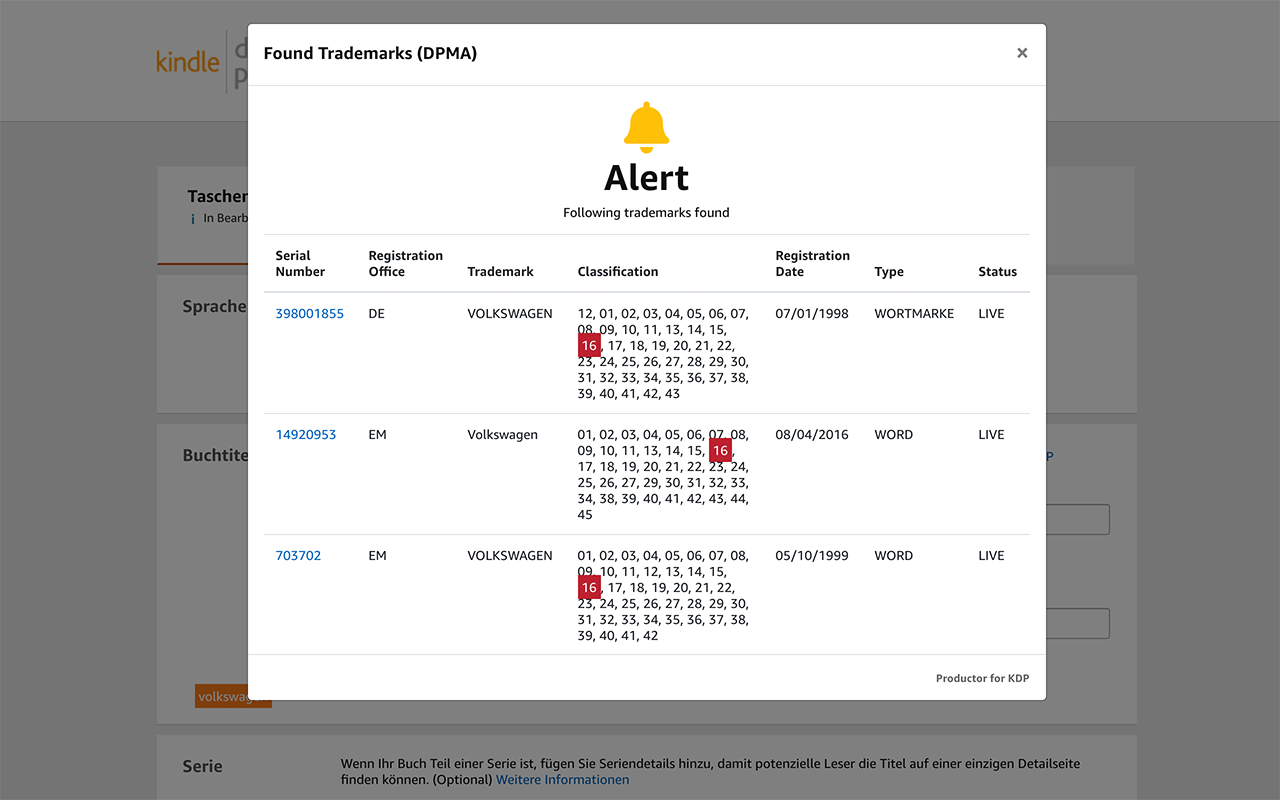Click highlighted class 16 in row 398001855
This screenshot has height=800, width=1280.
[589, 346]
